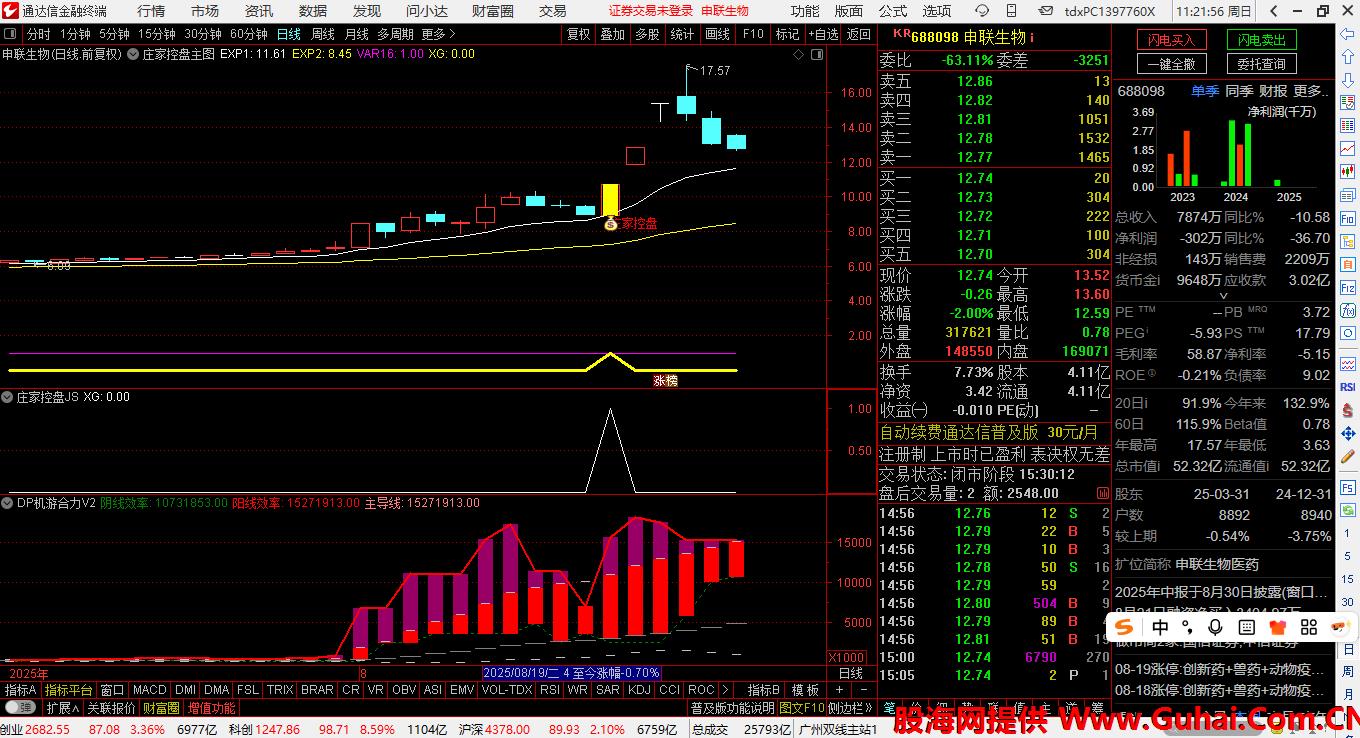
Task: Select the KDJ indicator tab
Action: click(640, 690)
